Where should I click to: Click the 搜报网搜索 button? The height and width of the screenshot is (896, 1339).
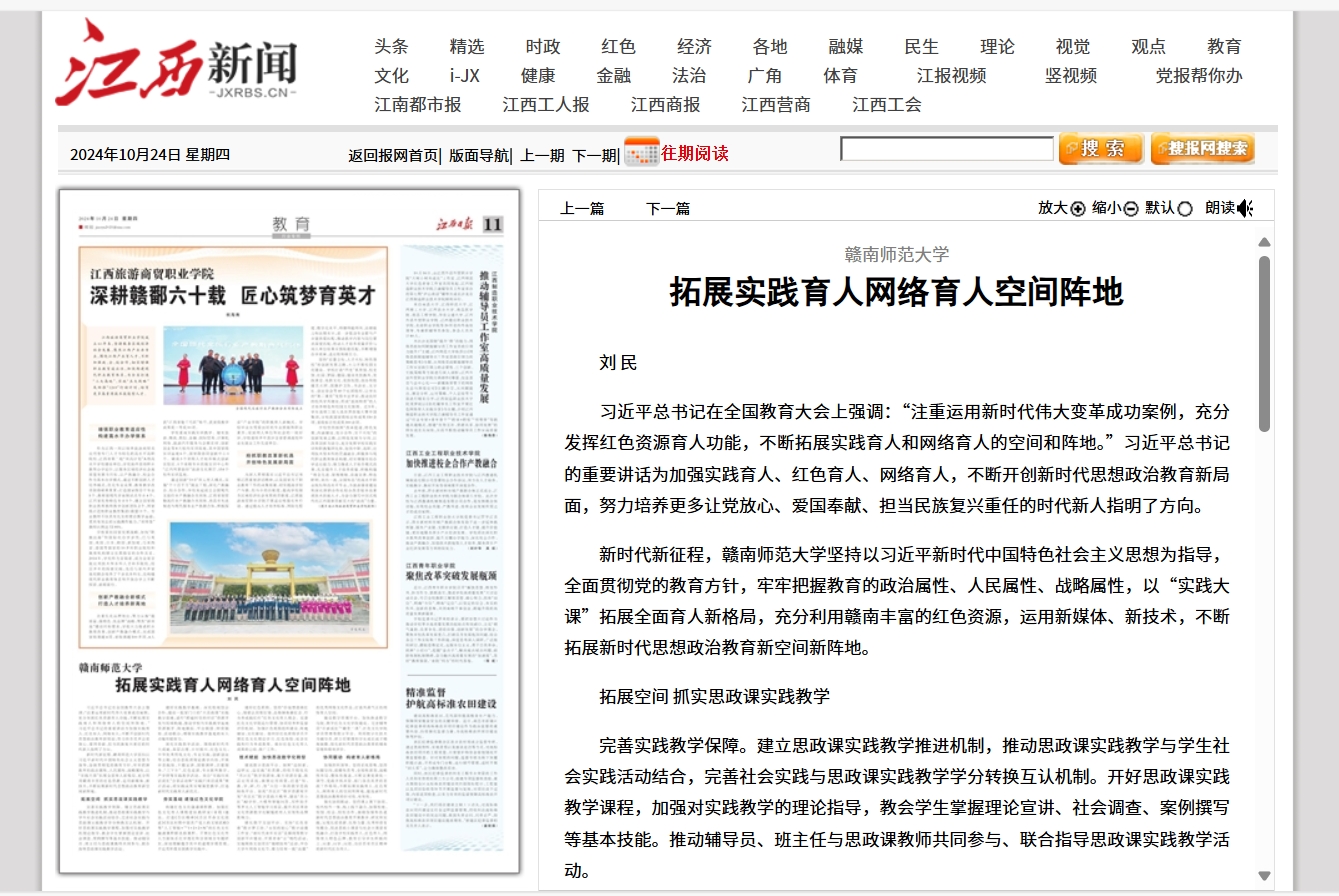point(1203,149)
